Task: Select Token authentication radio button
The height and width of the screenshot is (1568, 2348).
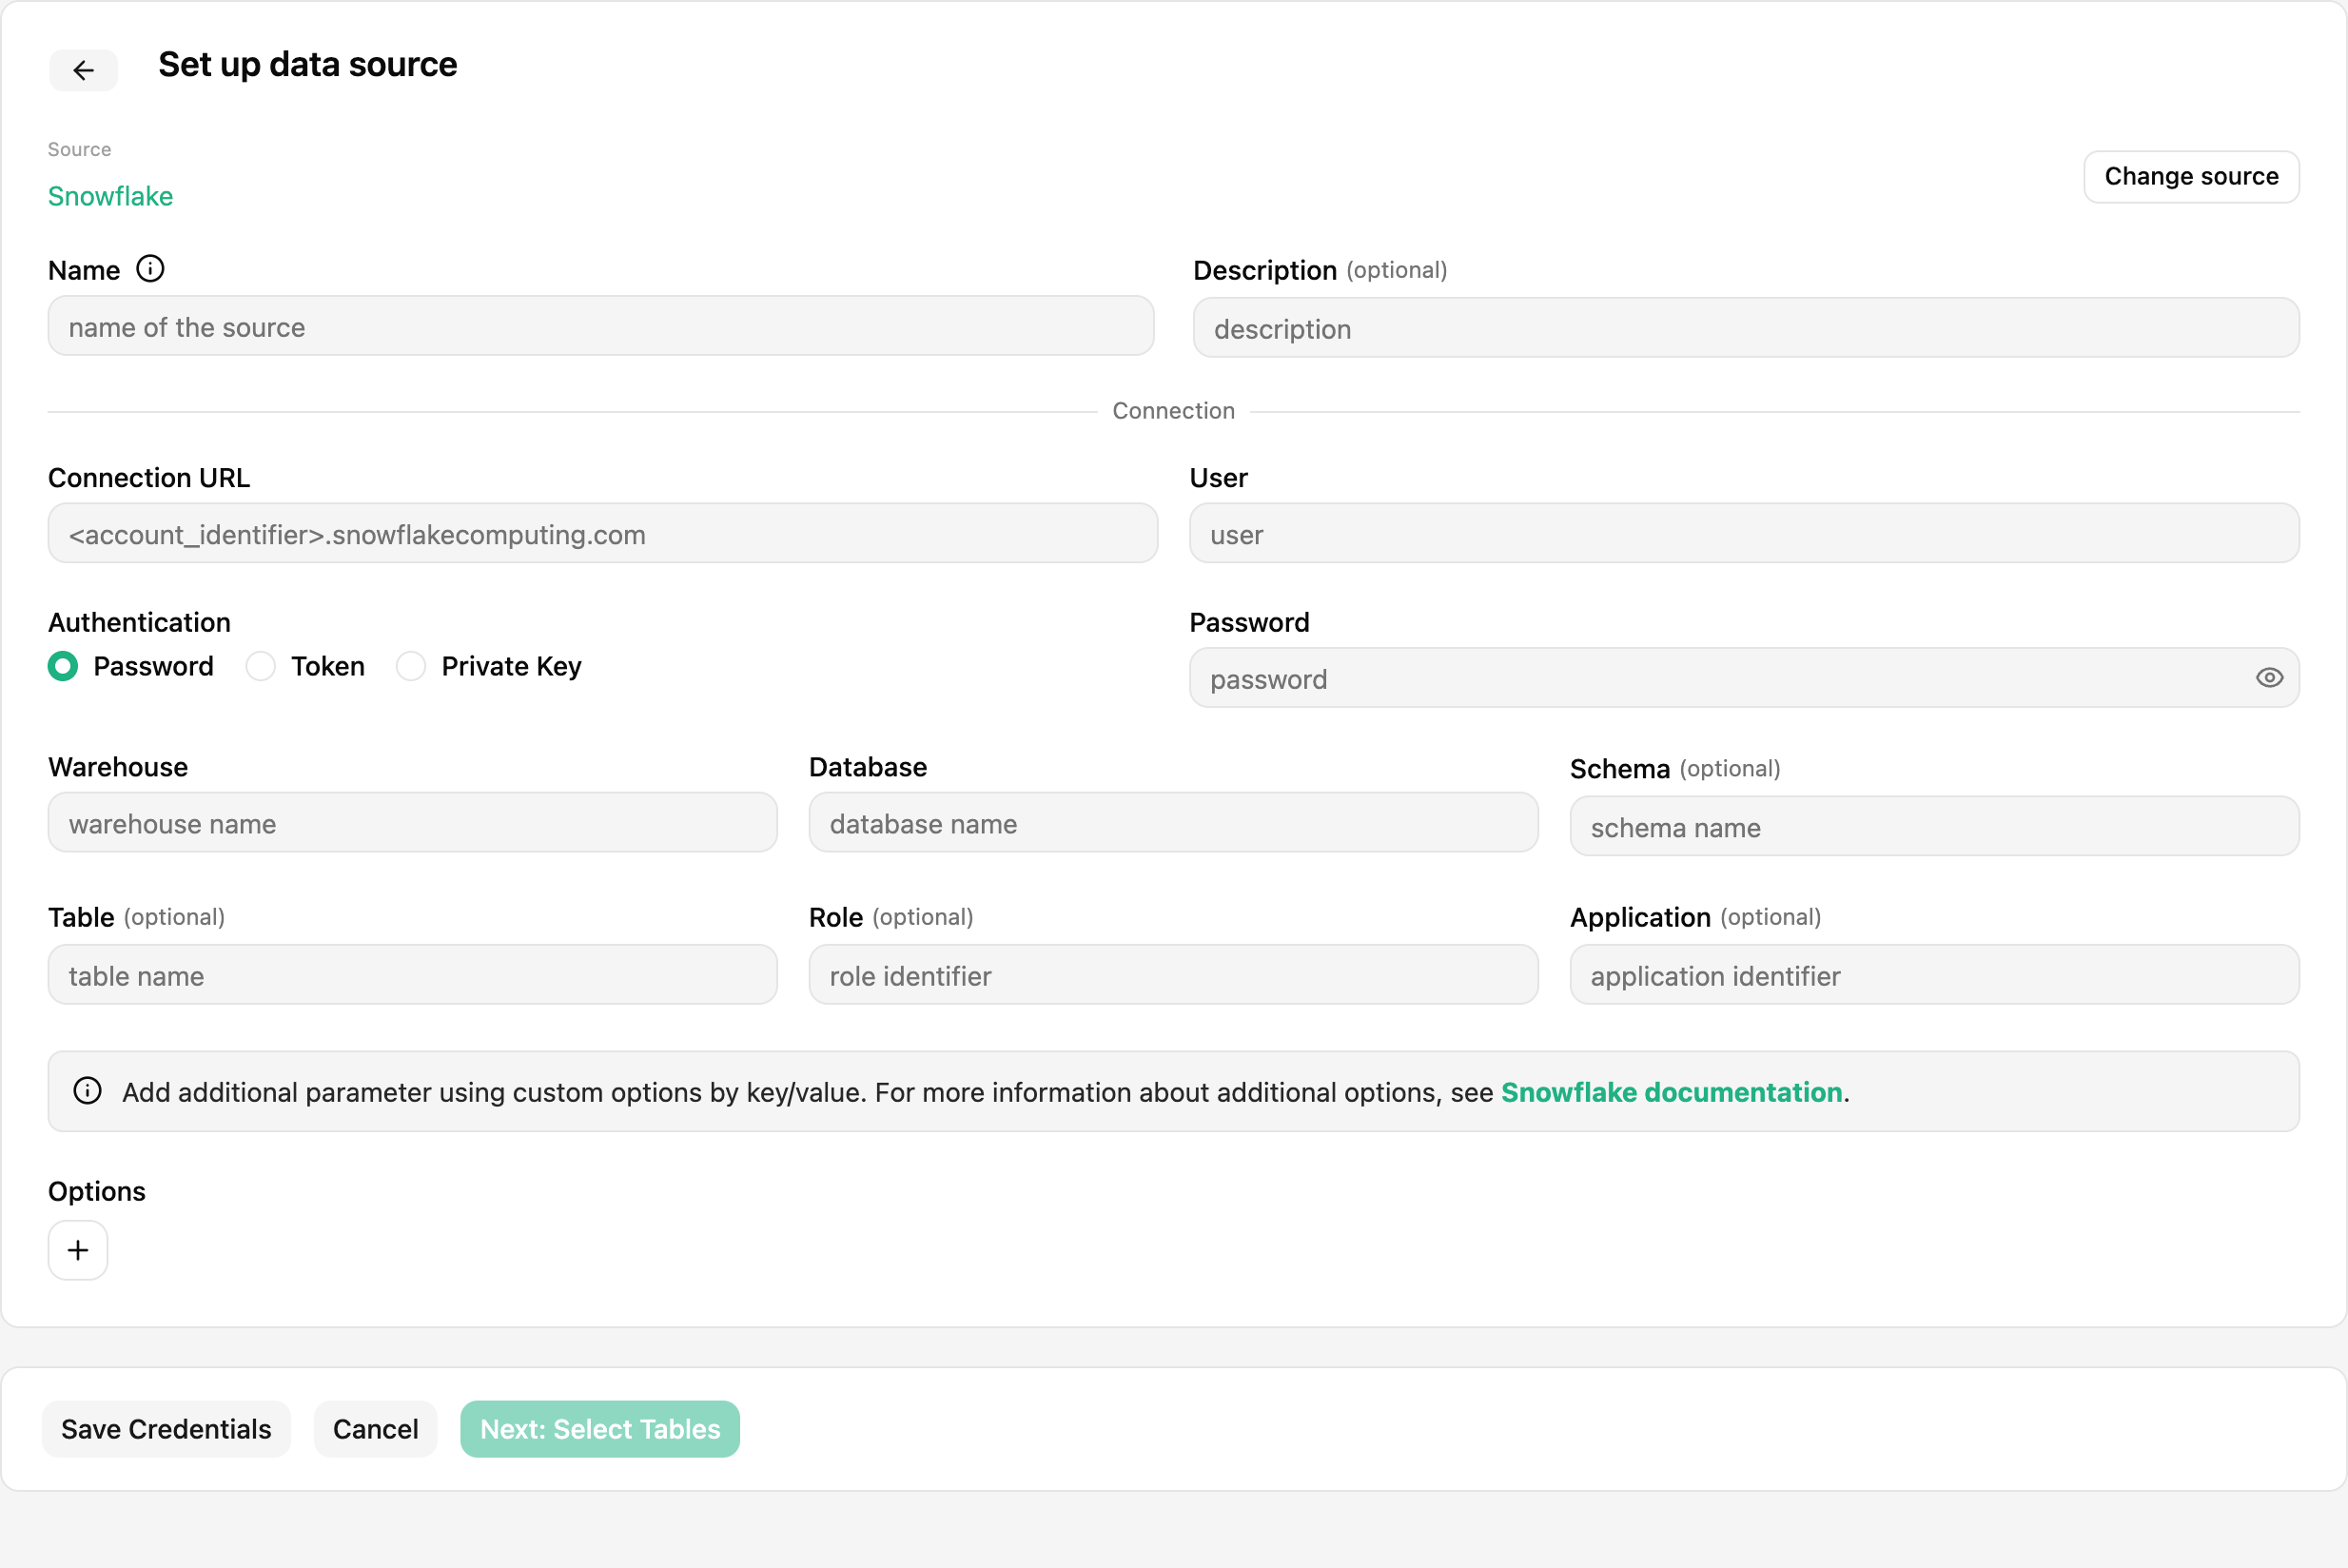Action: [x=261, y=666]
